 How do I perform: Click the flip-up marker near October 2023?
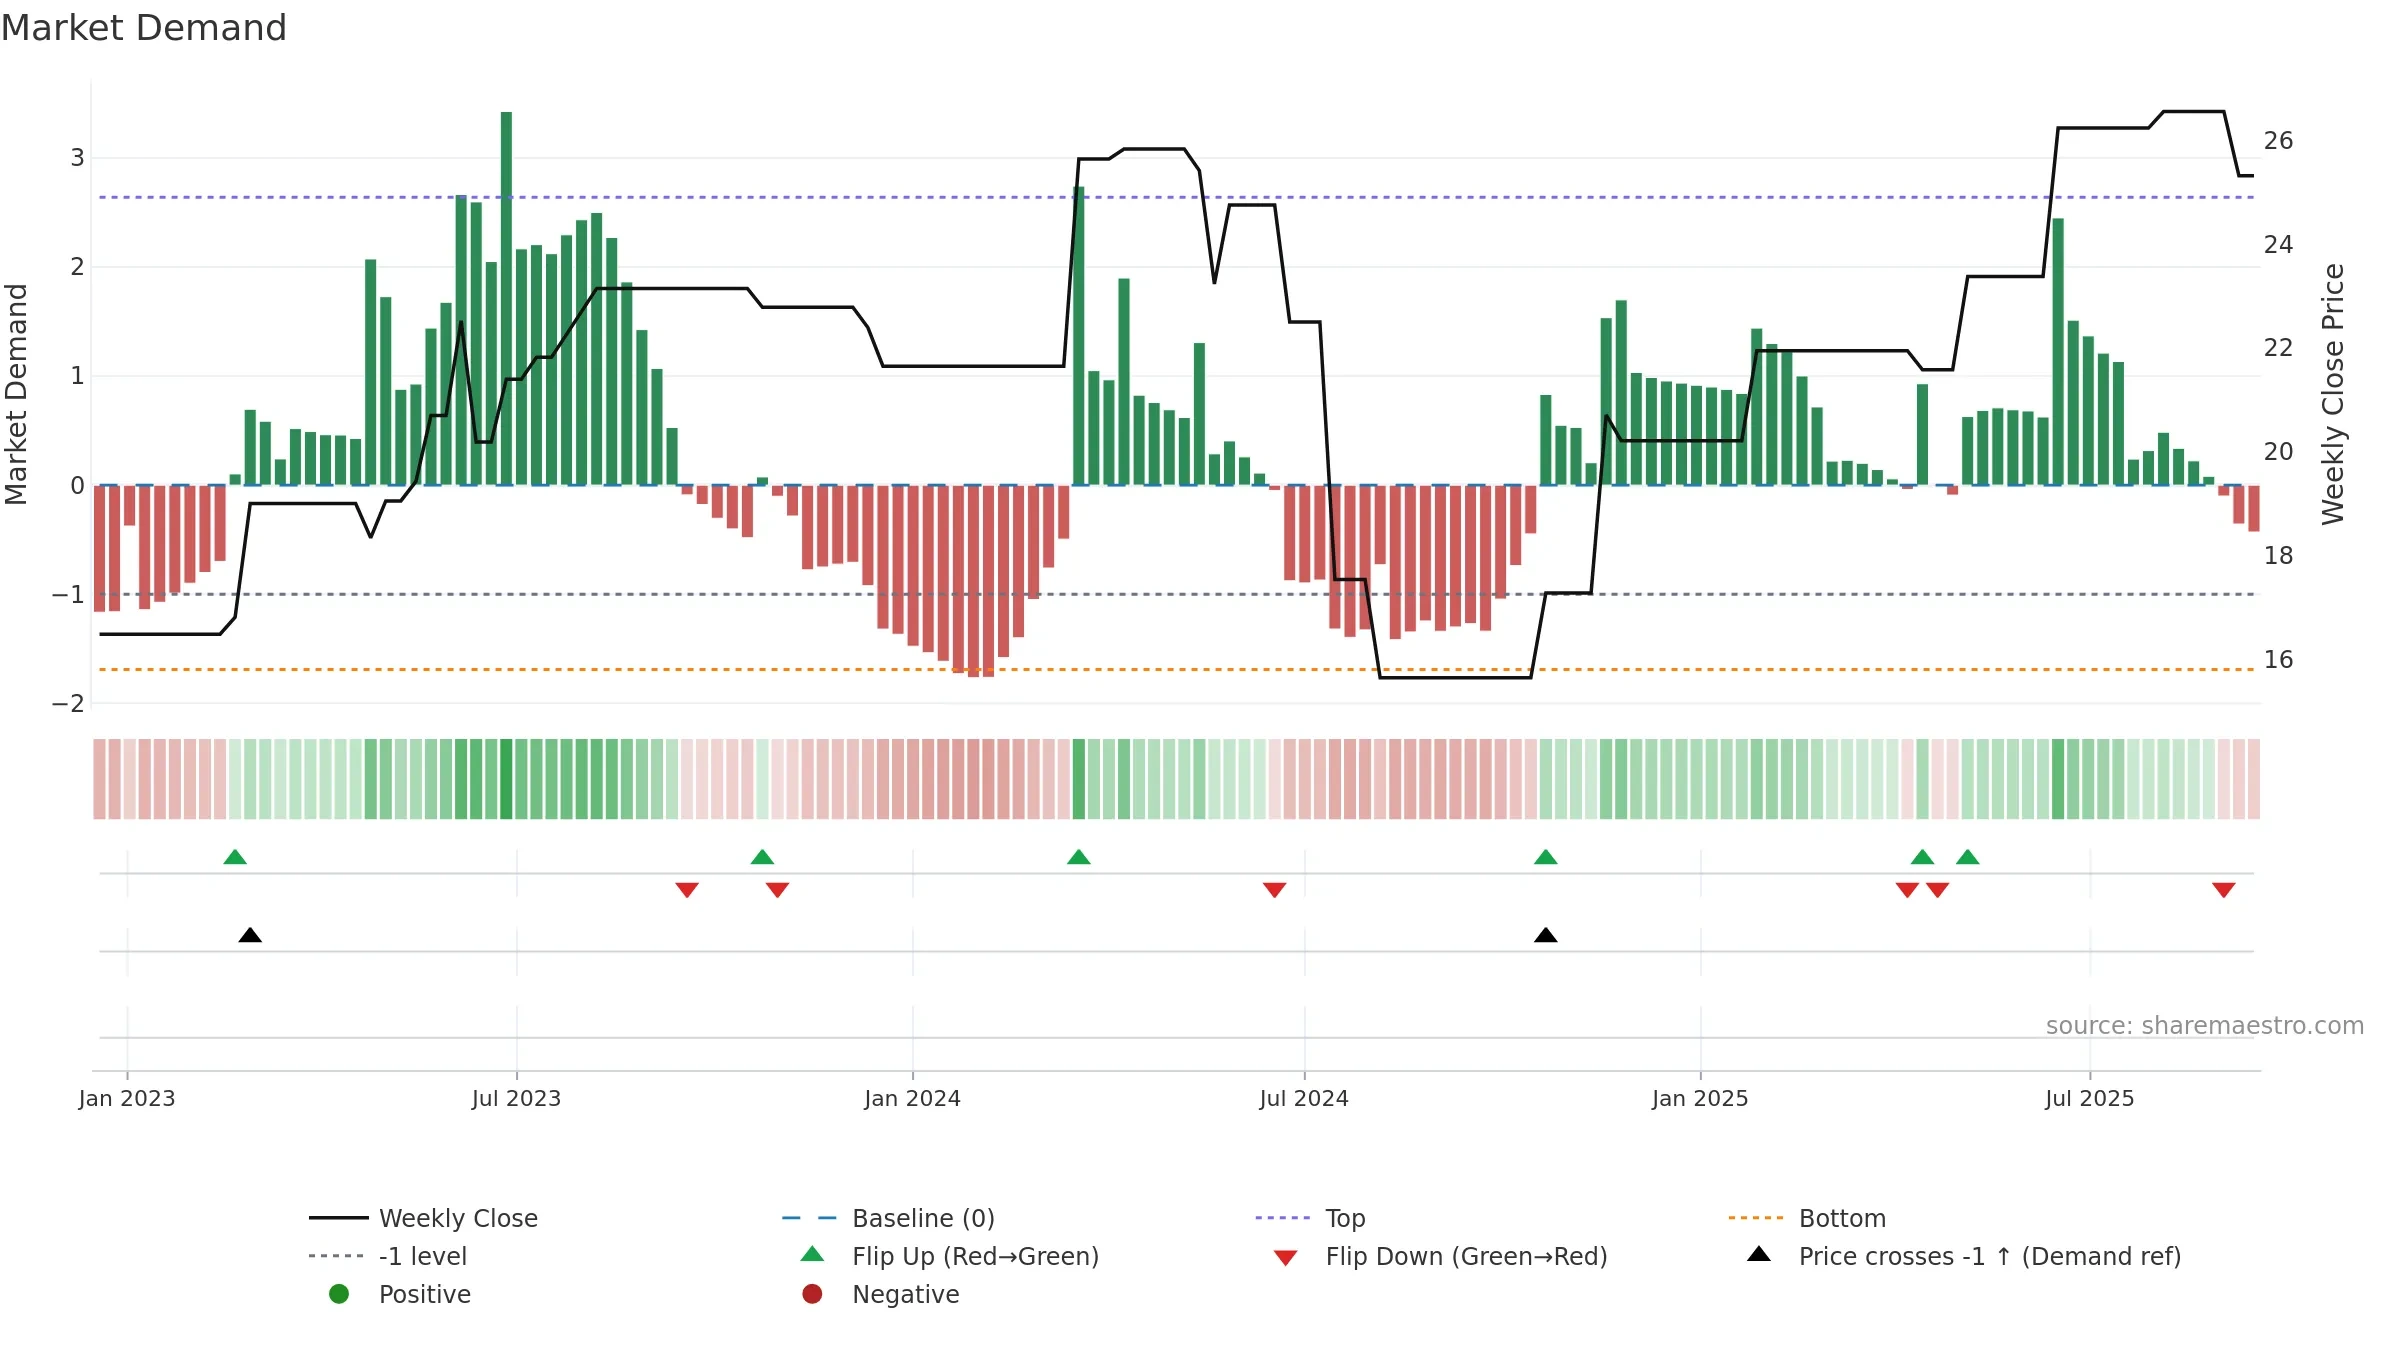(762, 857)
